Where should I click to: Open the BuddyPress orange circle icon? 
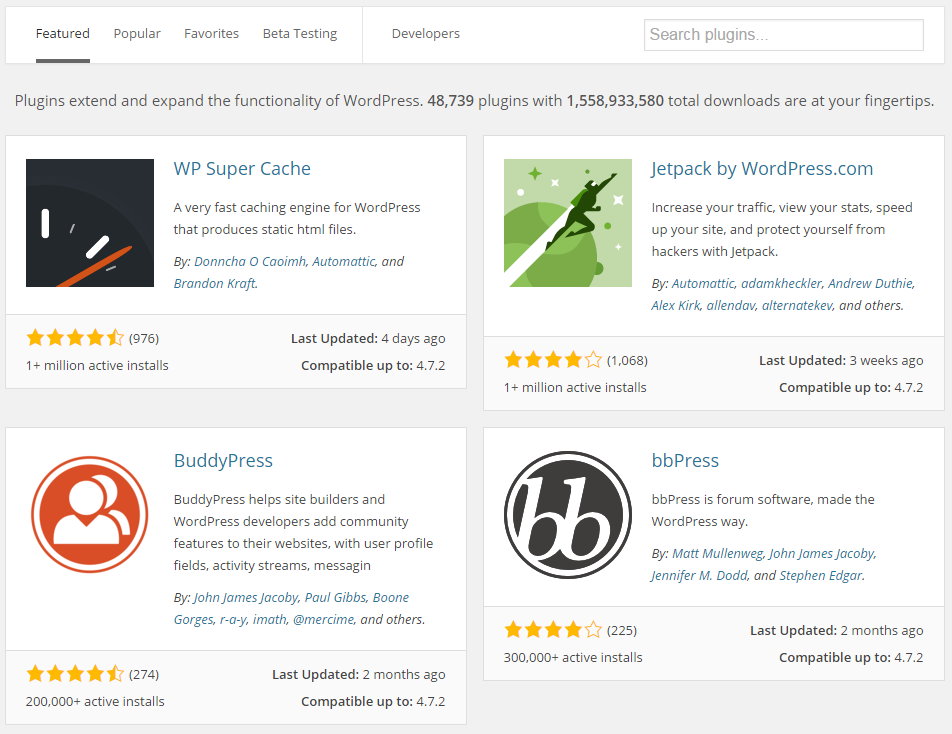tap(90, 514)
